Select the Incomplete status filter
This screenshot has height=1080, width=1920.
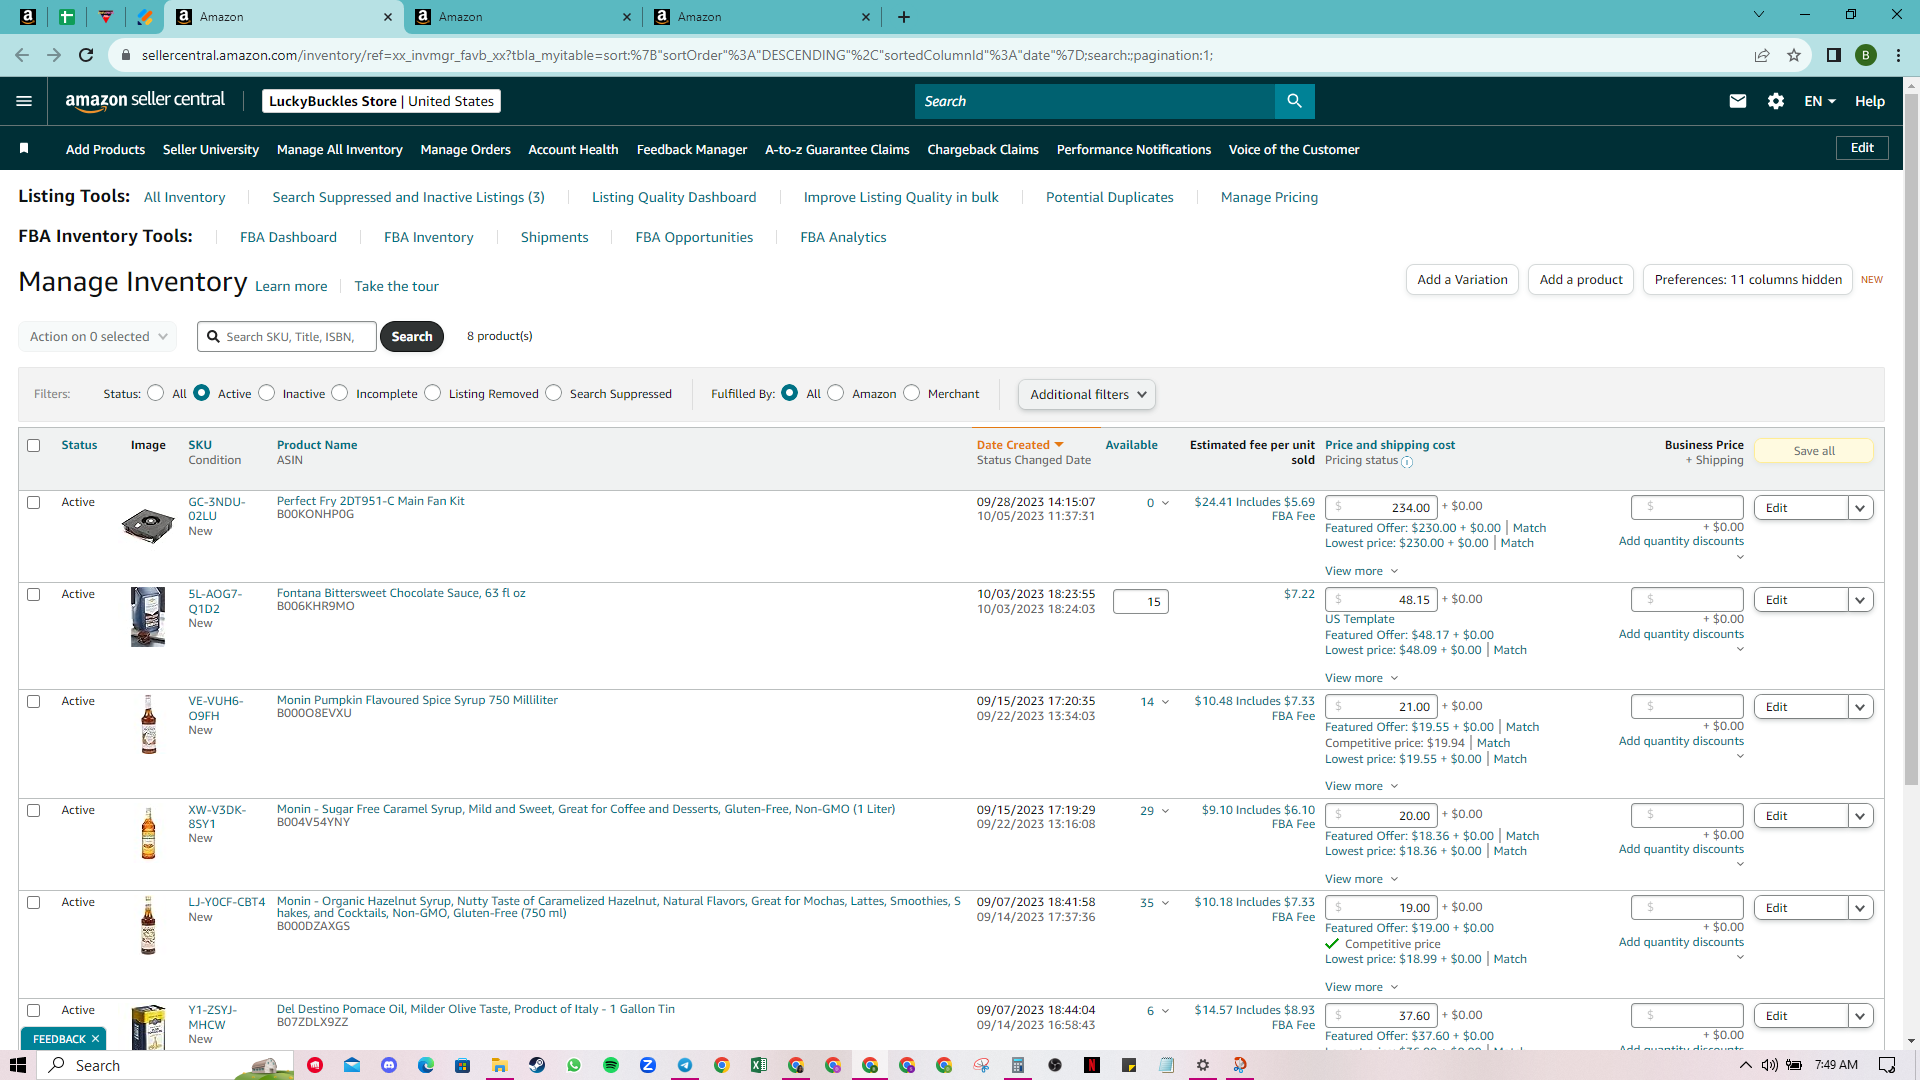[340, 393]
